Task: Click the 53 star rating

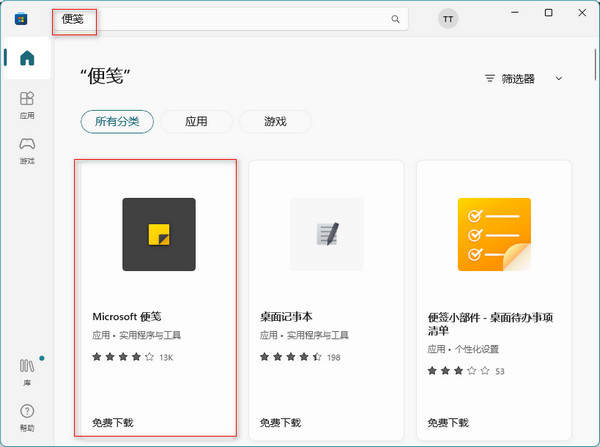Action: point(466,371)
